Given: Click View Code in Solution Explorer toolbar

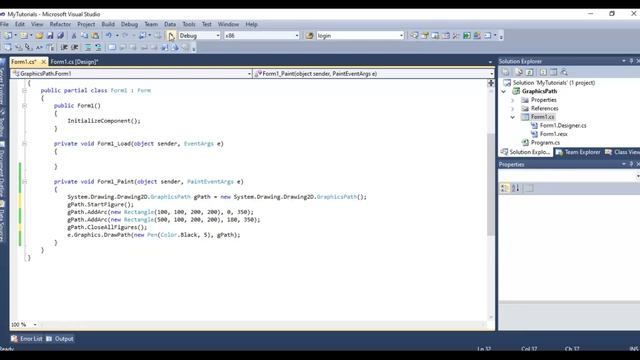Looking at the screenshot, I should [x=543, y=72].
